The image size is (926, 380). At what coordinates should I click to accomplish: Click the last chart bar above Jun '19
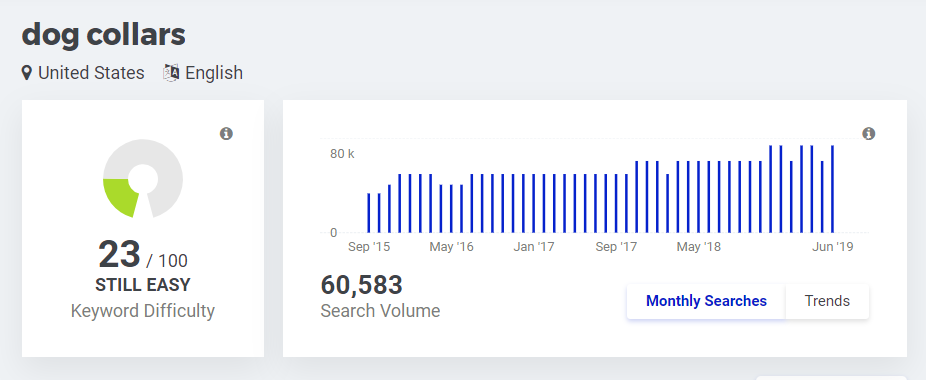pos(832,189)
